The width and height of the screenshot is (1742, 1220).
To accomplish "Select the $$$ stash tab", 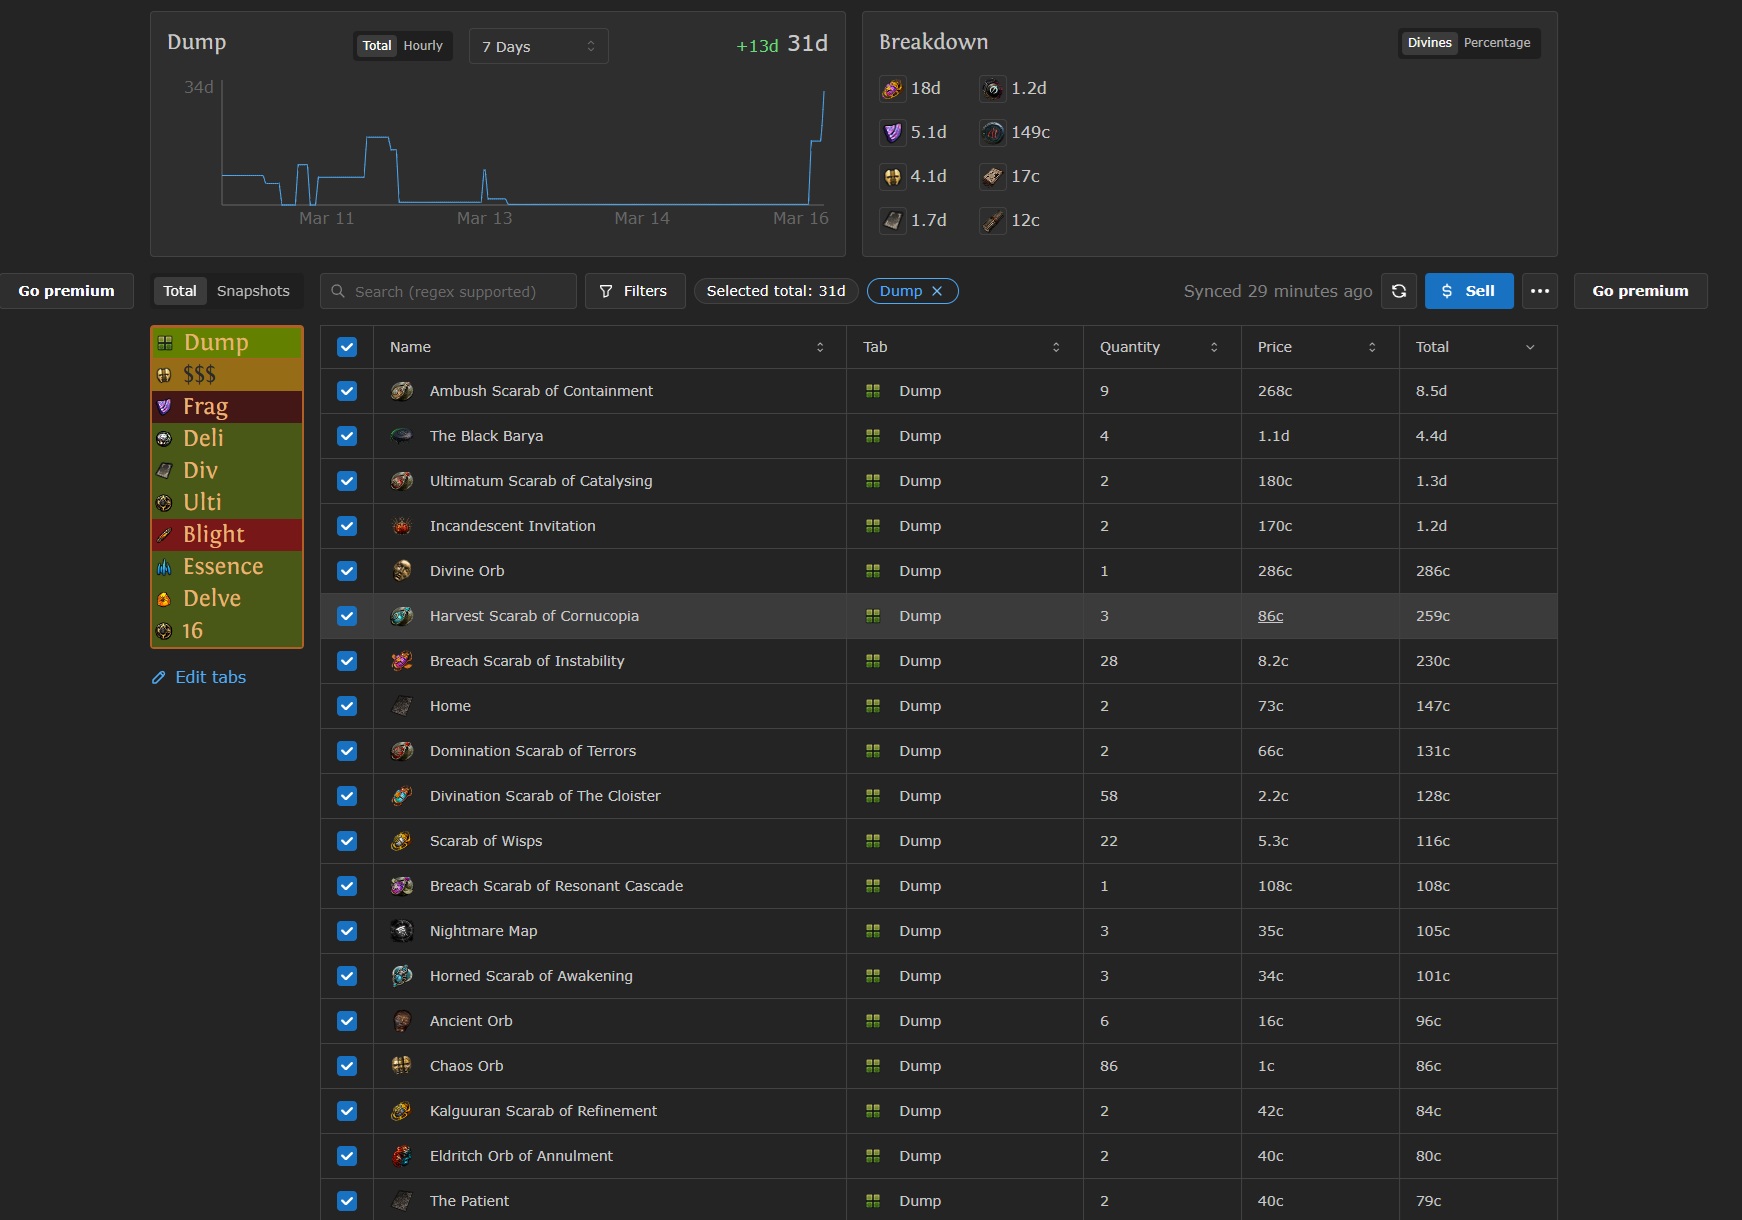I will [x=227, y=375].
